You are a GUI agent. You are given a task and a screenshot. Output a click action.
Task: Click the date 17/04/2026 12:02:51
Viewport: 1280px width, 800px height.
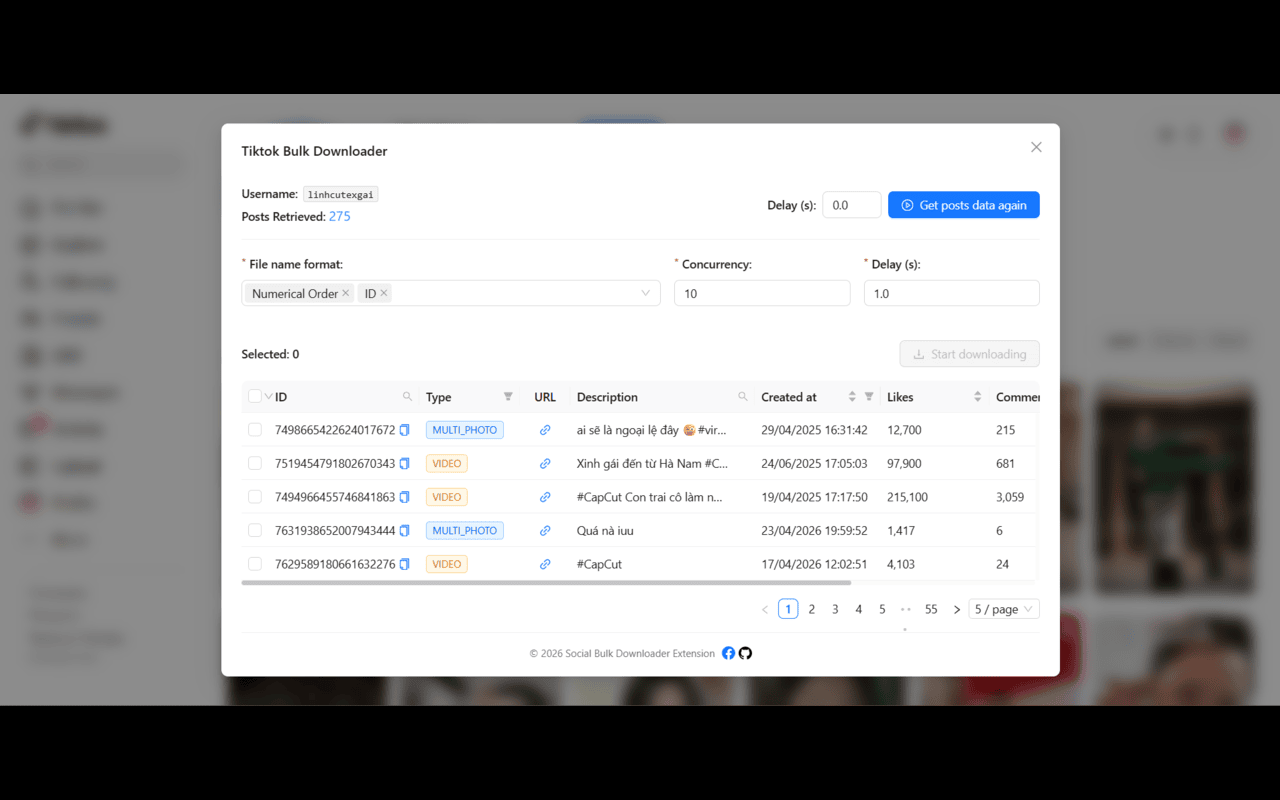(x=814, y=564)
